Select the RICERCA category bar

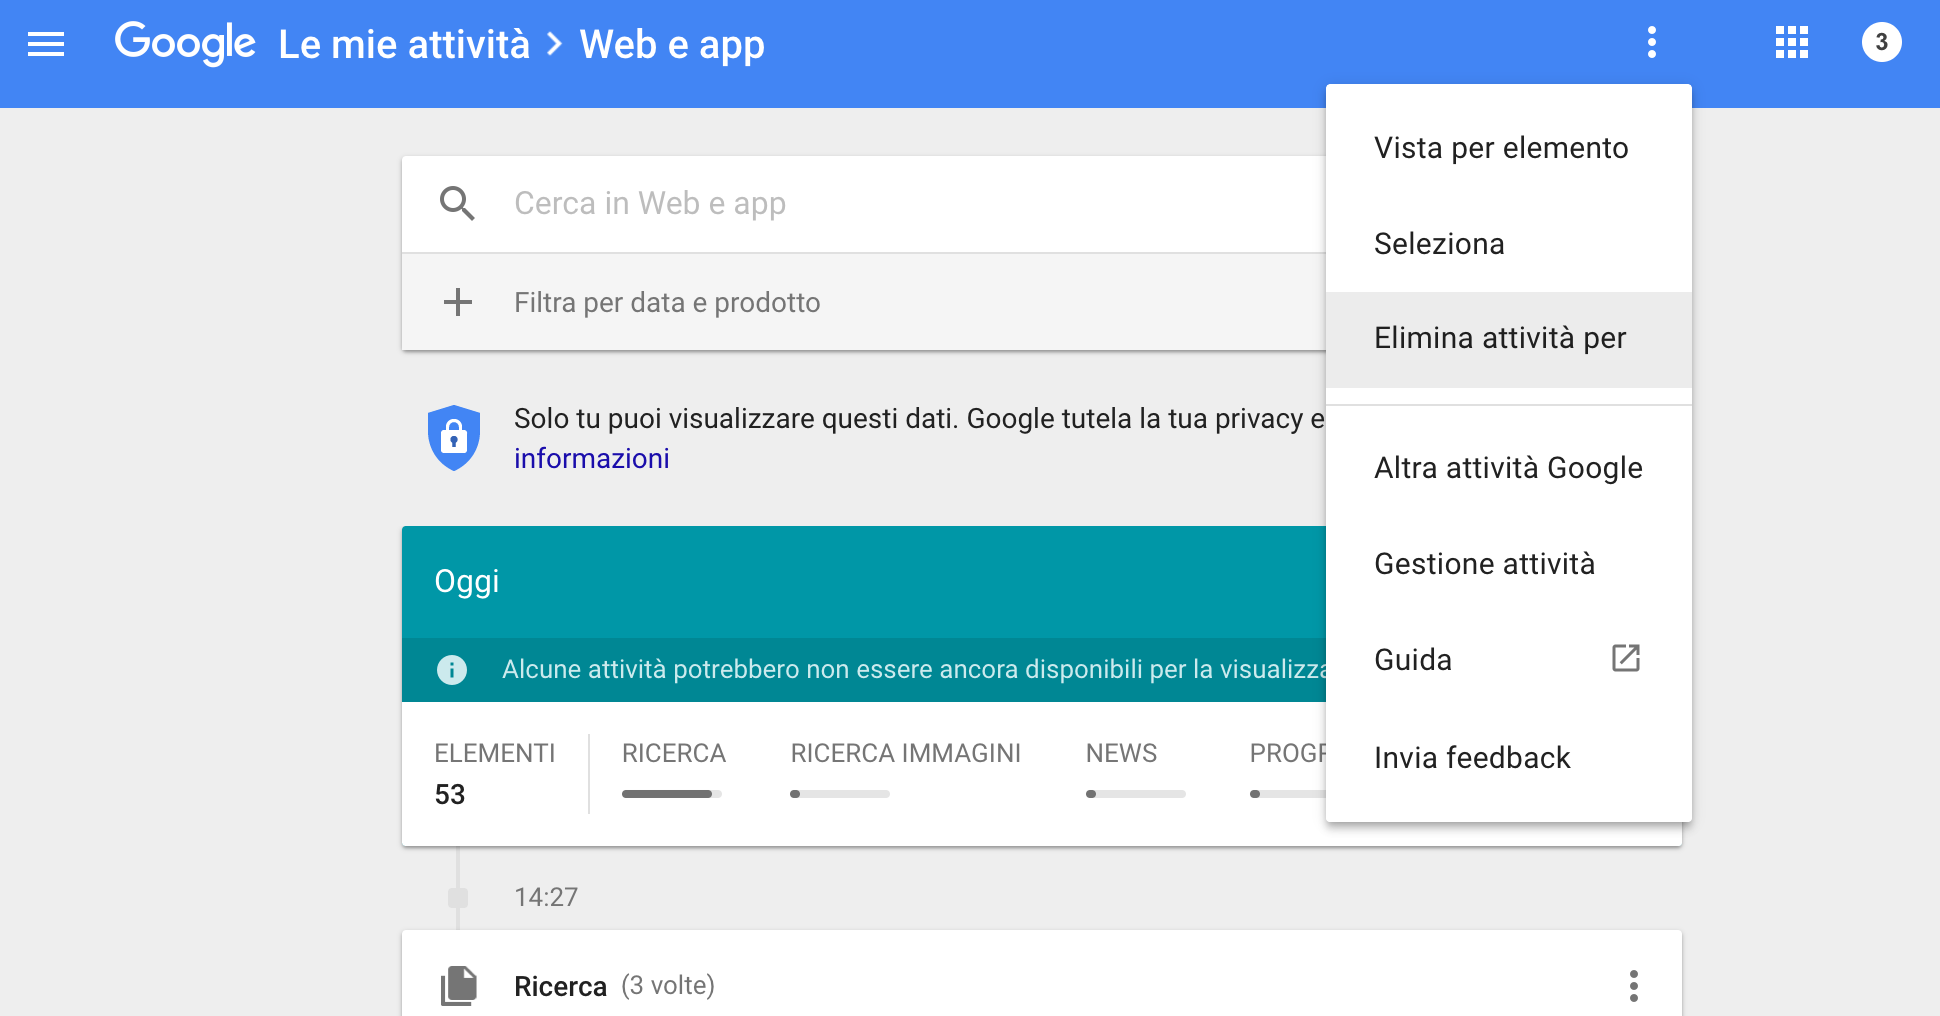(x=672, y=794)
